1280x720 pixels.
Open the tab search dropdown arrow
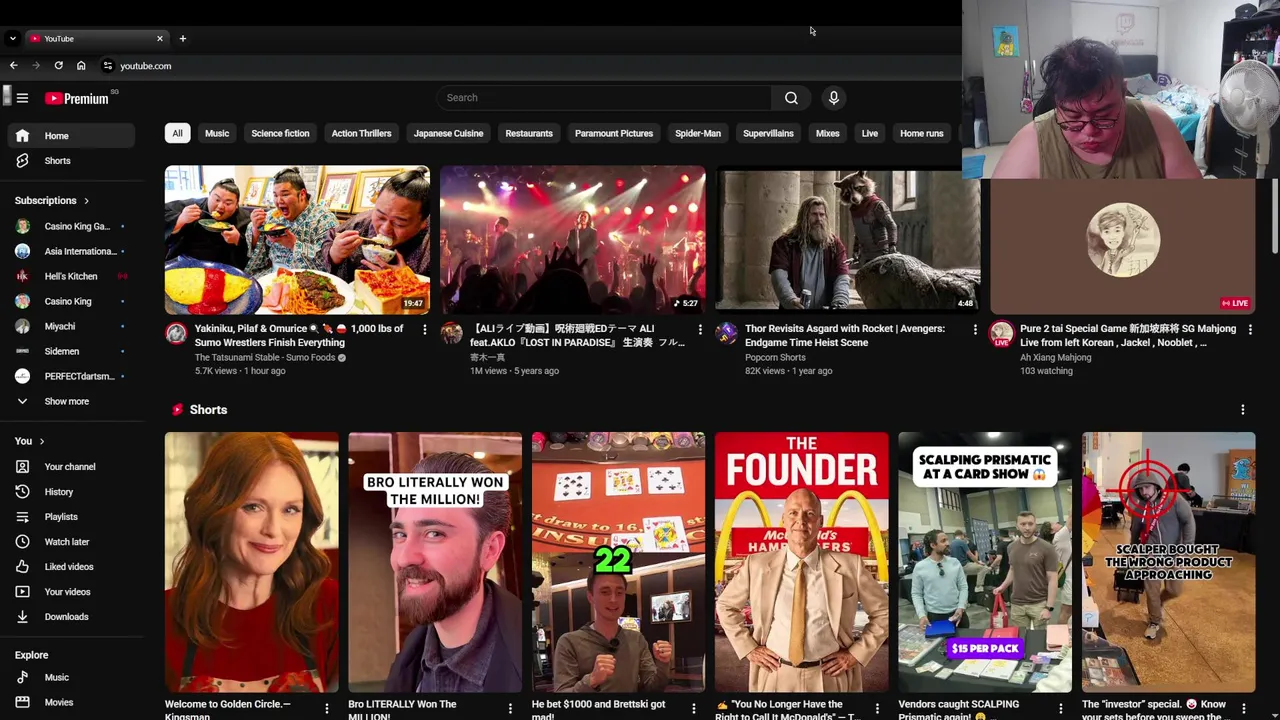tap(12, 39)
